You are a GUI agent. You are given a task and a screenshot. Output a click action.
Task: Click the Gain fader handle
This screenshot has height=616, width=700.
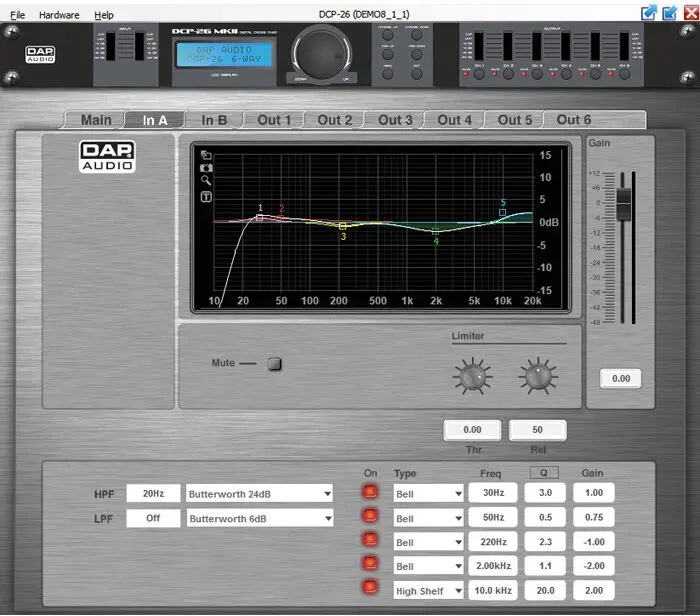(x=623, y=204)
